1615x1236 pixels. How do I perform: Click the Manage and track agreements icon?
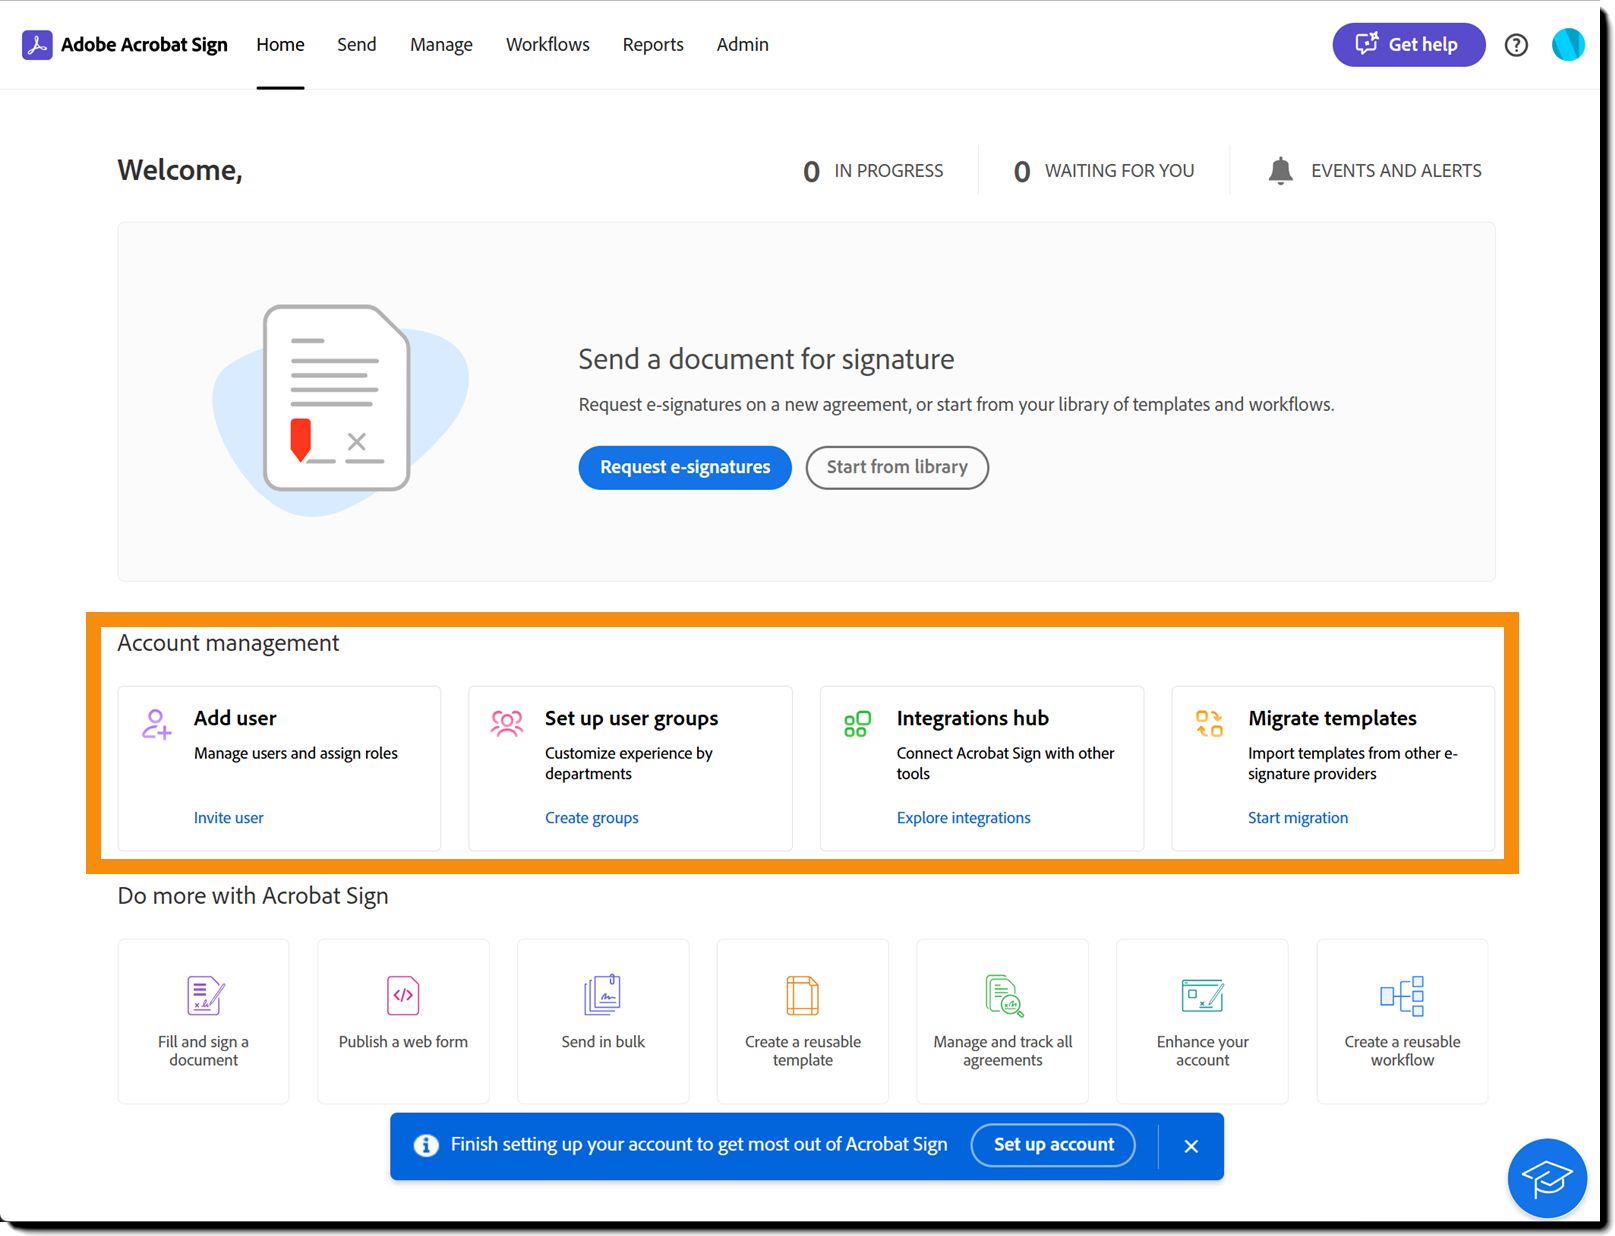click(x=1004, y=996)
